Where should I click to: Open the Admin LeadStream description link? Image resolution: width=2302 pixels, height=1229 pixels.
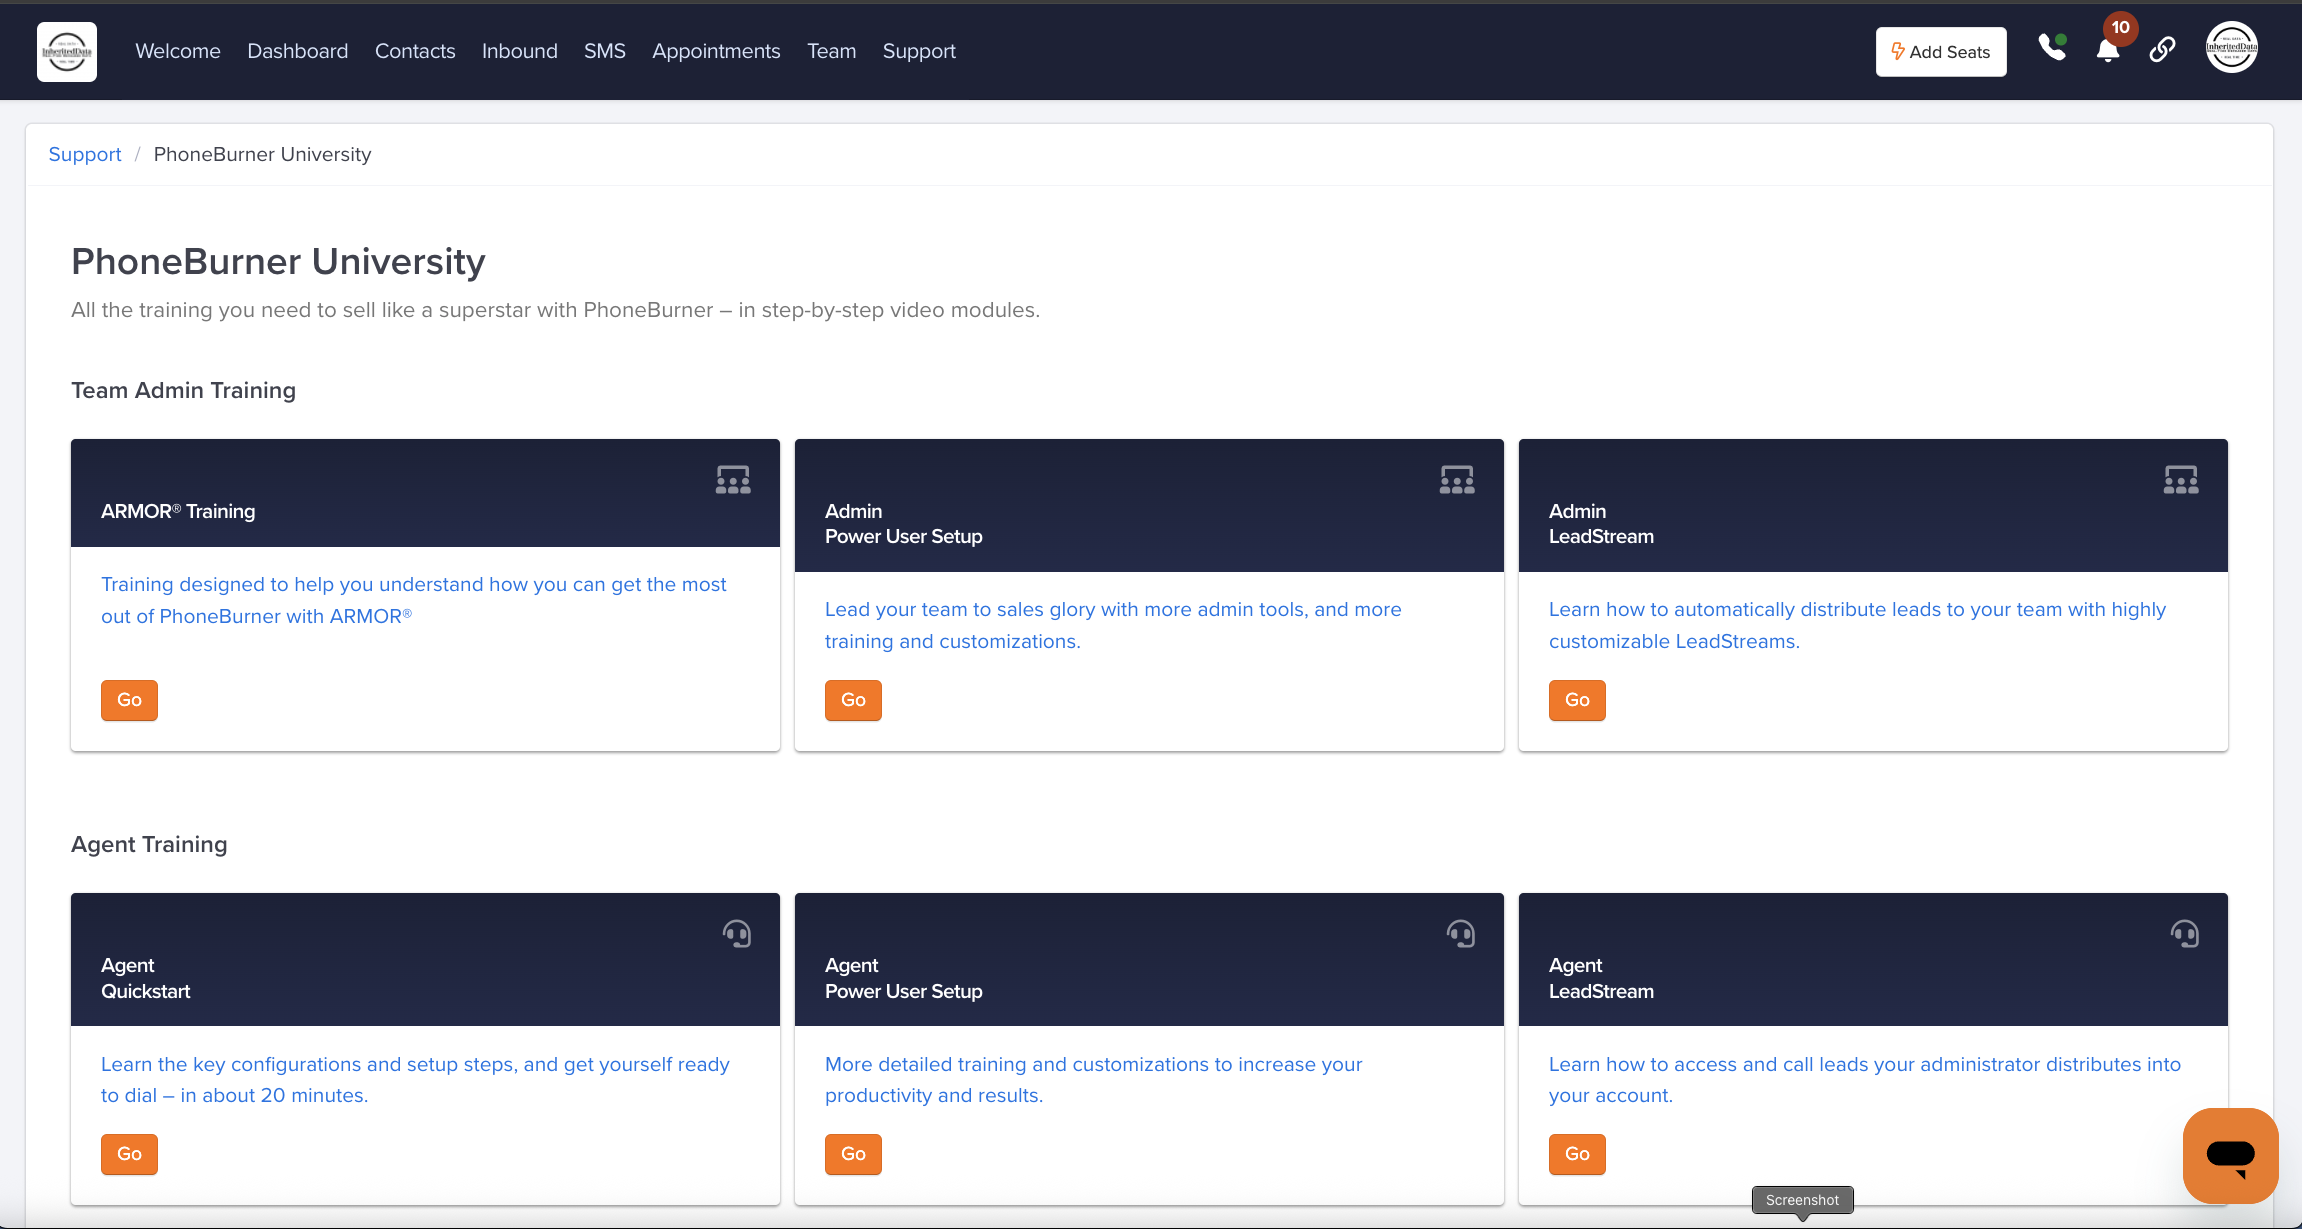click(1856, 625)
